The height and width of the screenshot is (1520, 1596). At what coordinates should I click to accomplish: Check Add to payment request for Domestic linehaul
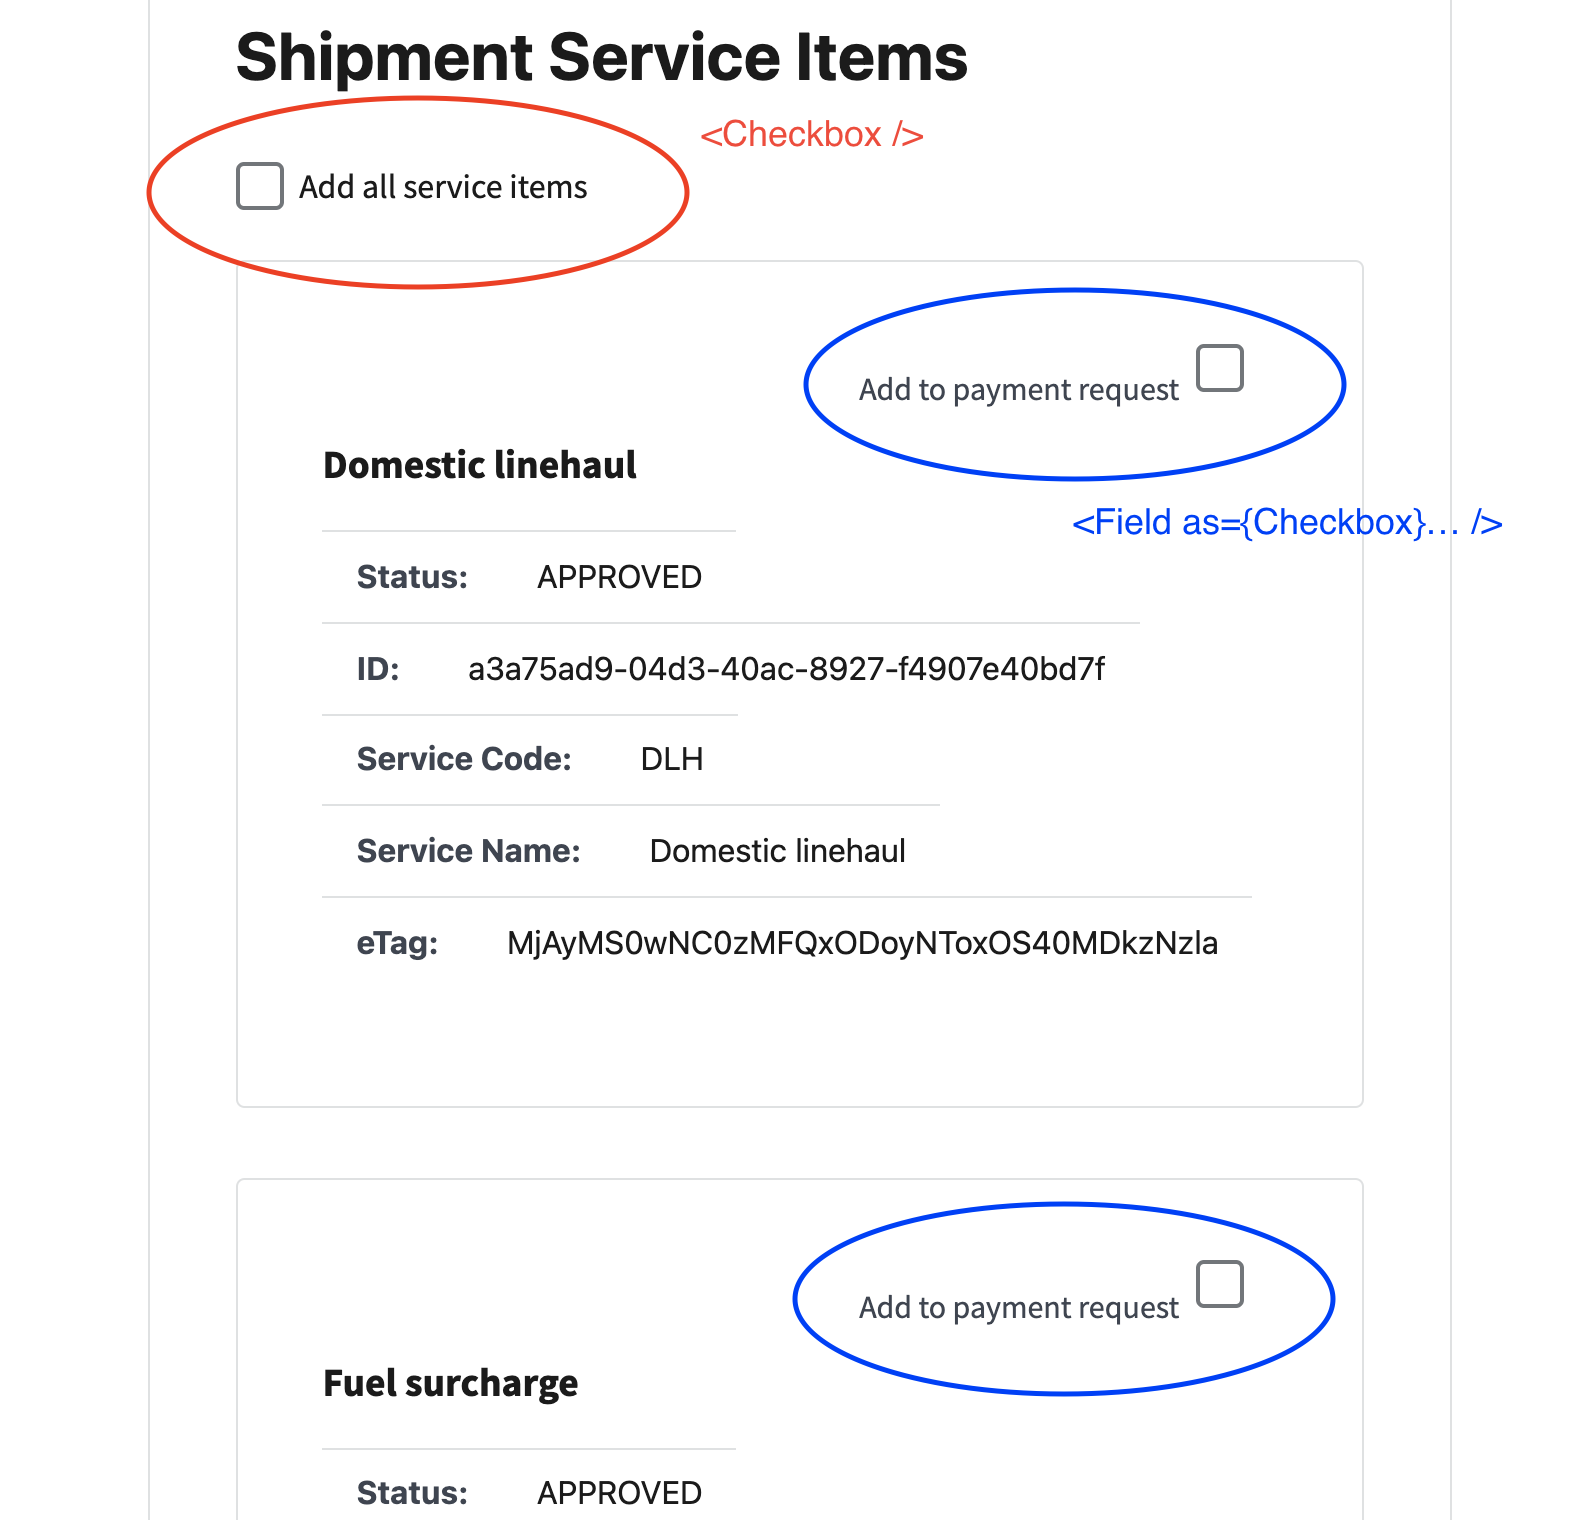click(x=1220, y=368)
